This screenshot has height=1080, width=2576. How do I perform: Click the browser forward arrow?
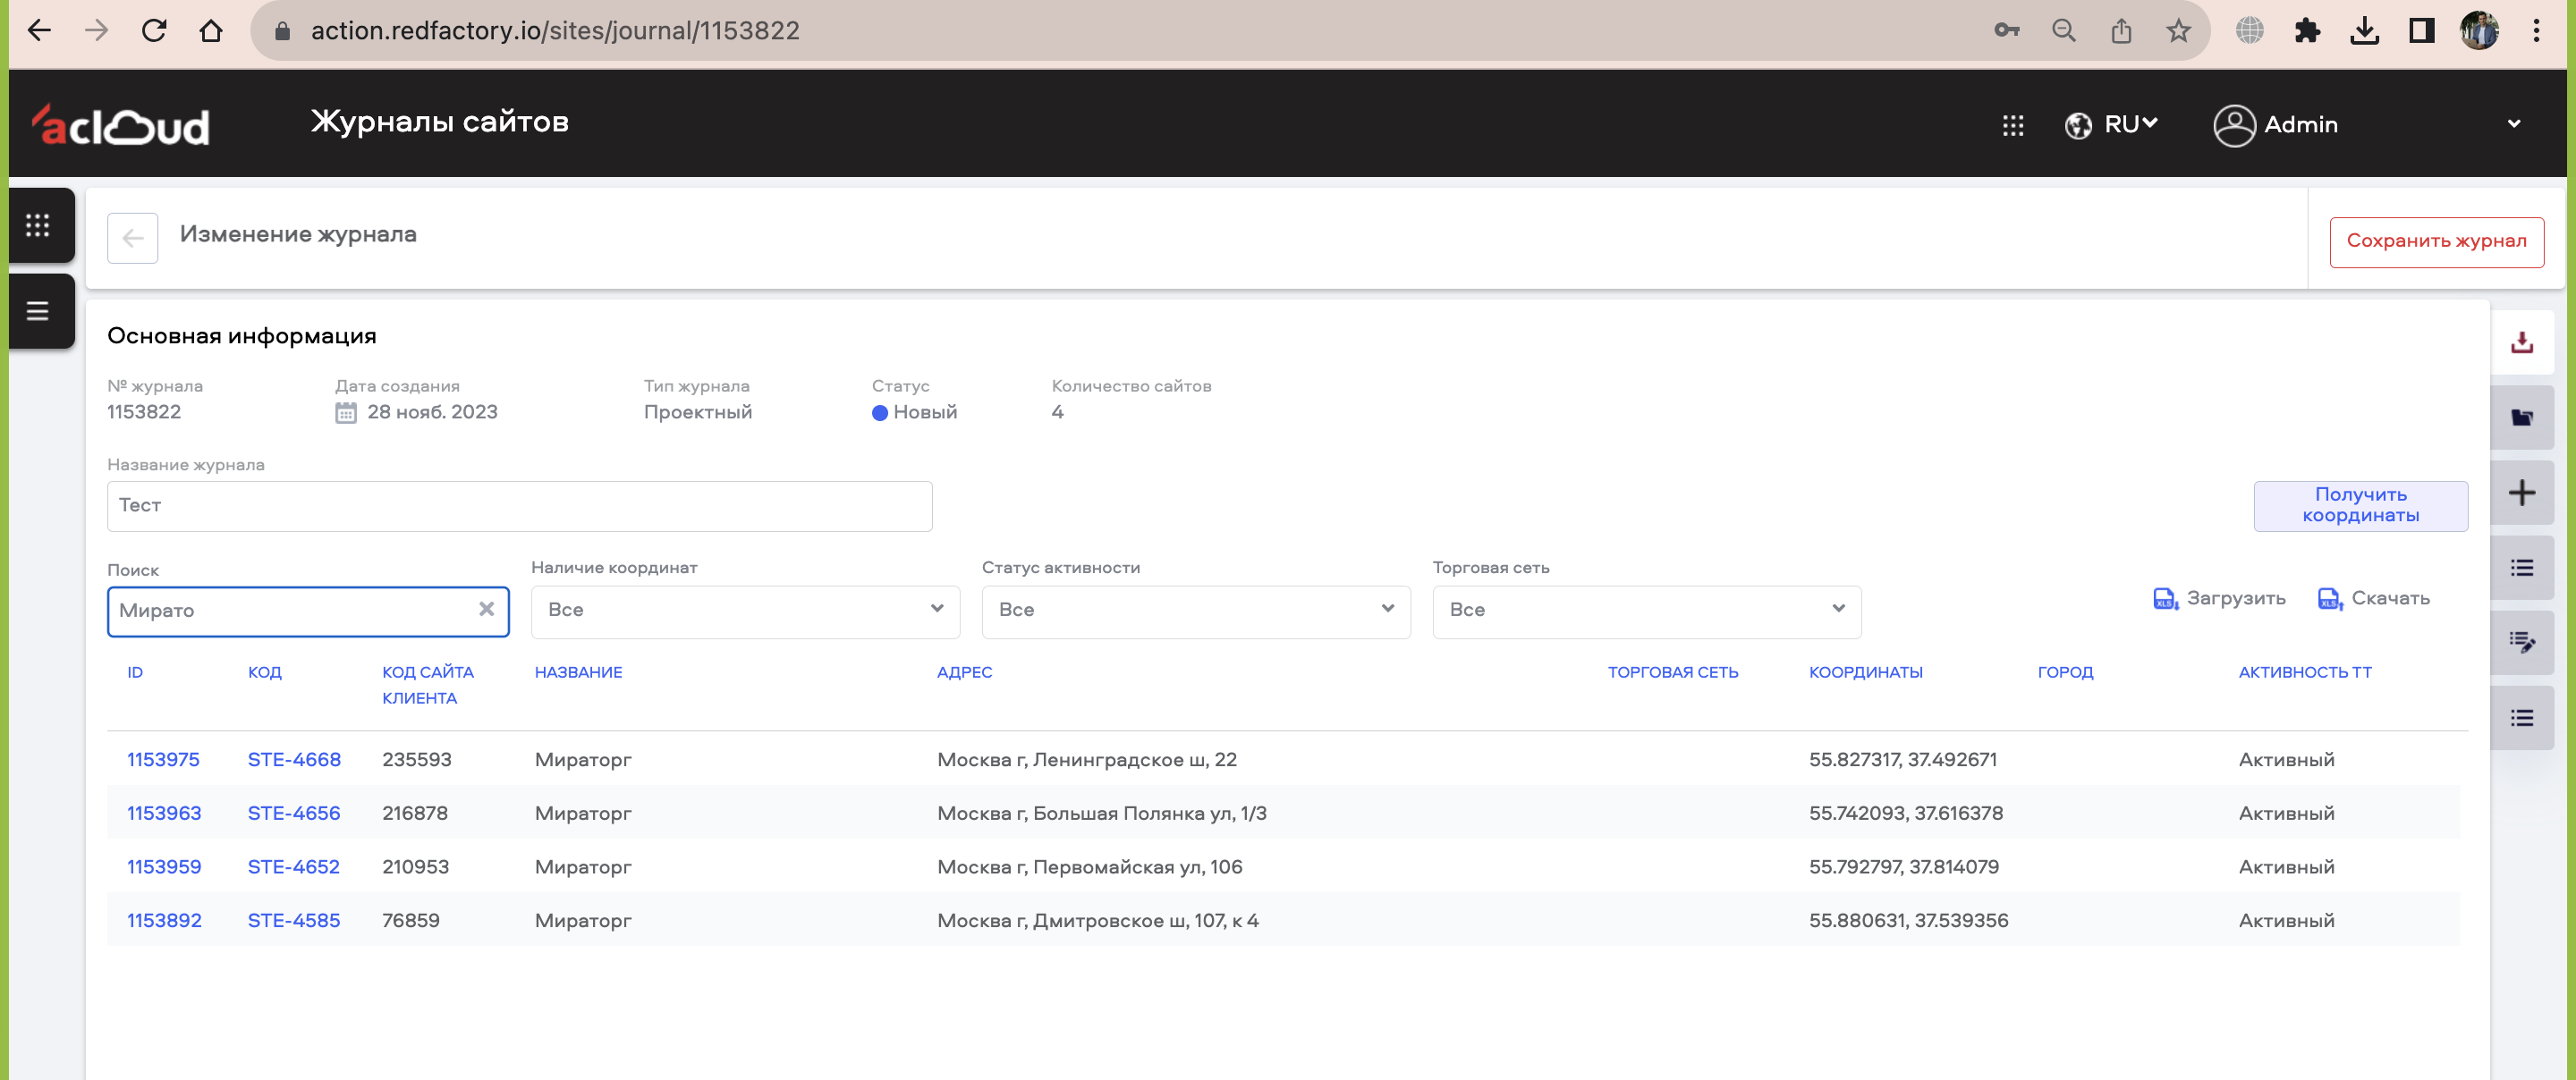coord(96,31)
